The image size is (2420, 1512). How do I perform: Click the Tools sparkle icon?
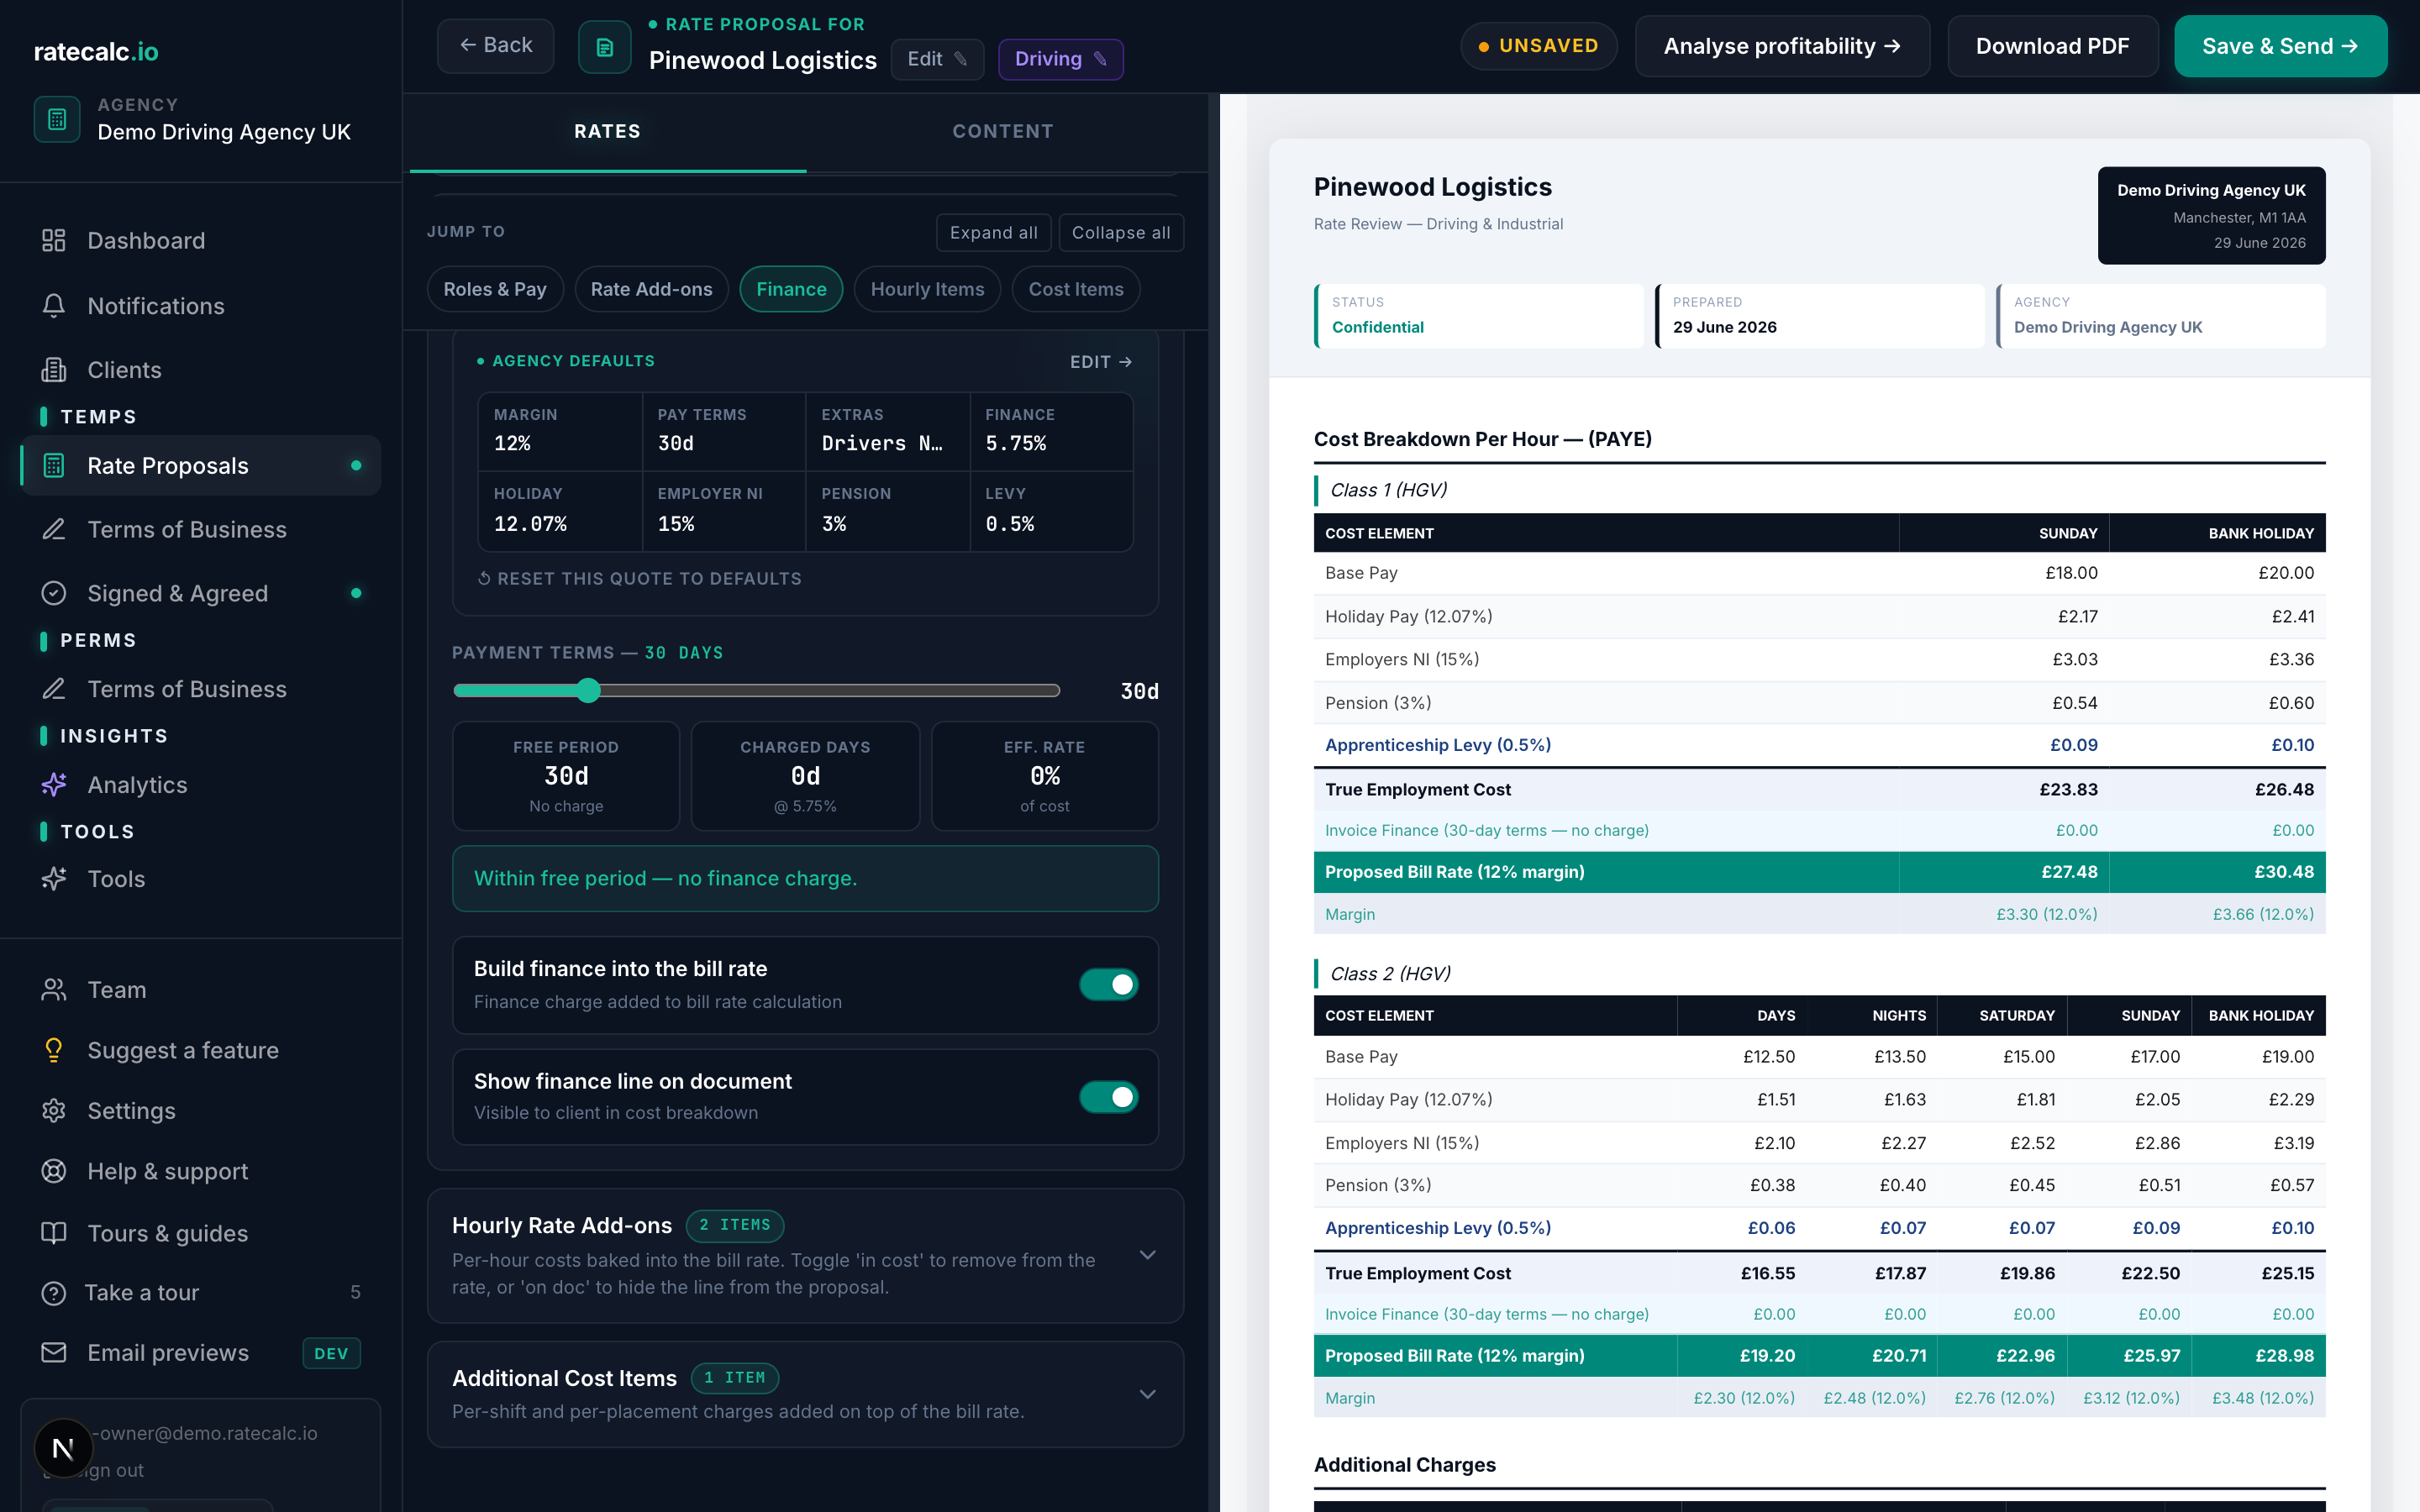point(54,879)
